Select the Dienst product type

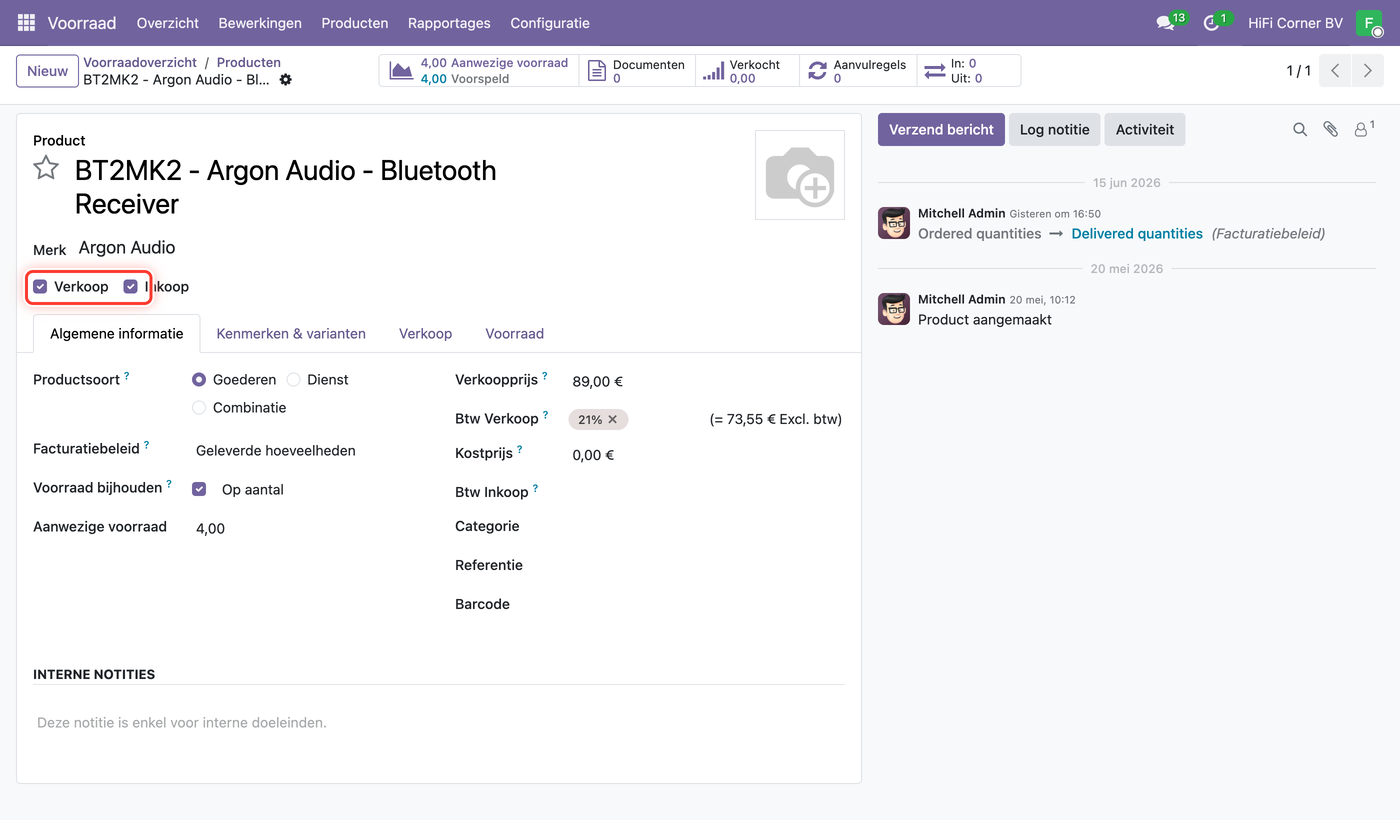(x=294, y=380)
